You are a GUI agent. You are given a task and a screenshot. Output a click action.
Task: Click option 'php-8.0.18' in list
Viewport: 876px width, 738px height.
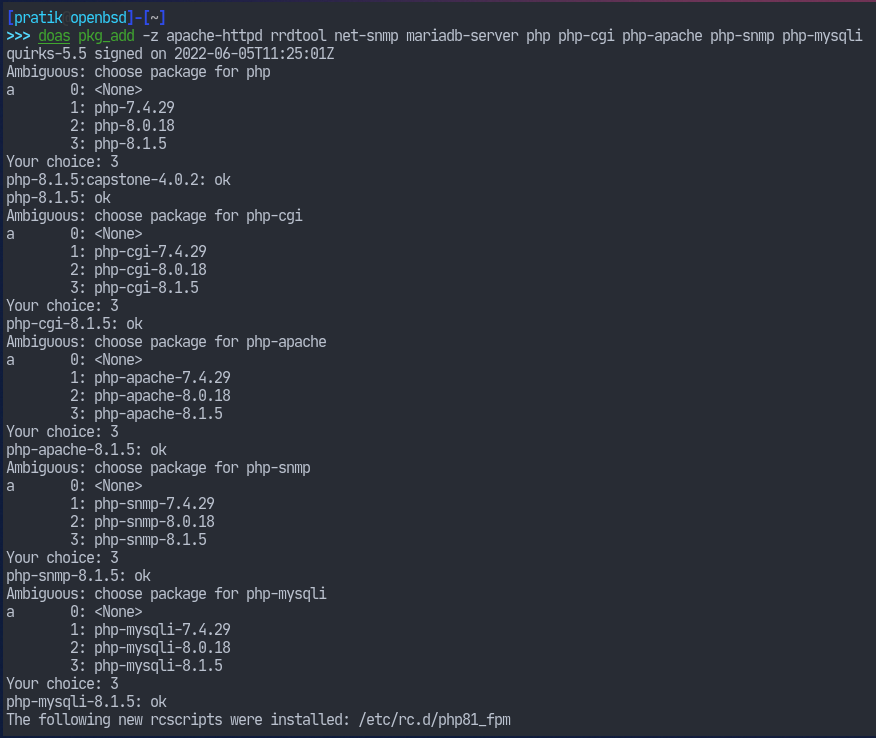point(134,126)
